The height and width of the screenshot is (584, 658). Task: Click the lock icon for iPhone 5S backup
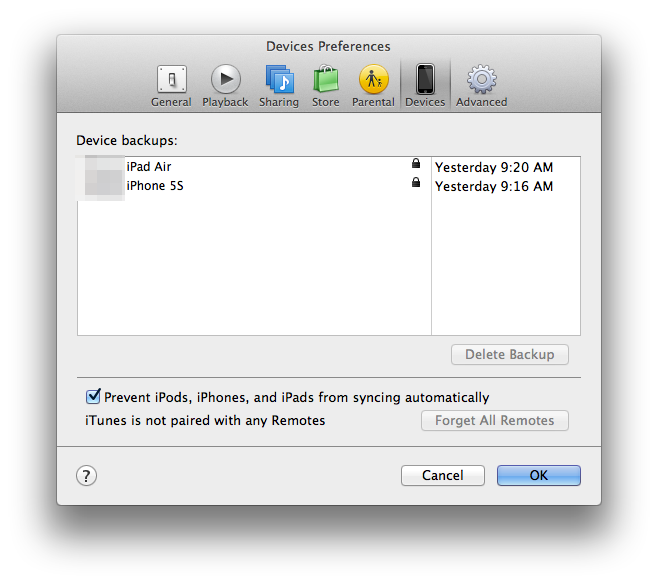416,182
